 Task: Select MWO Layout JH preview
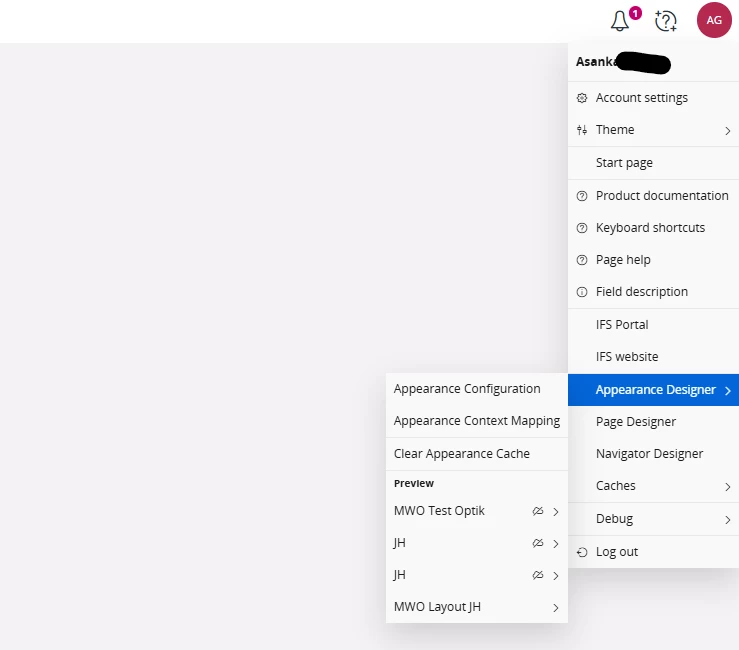(x=476, y=608)
